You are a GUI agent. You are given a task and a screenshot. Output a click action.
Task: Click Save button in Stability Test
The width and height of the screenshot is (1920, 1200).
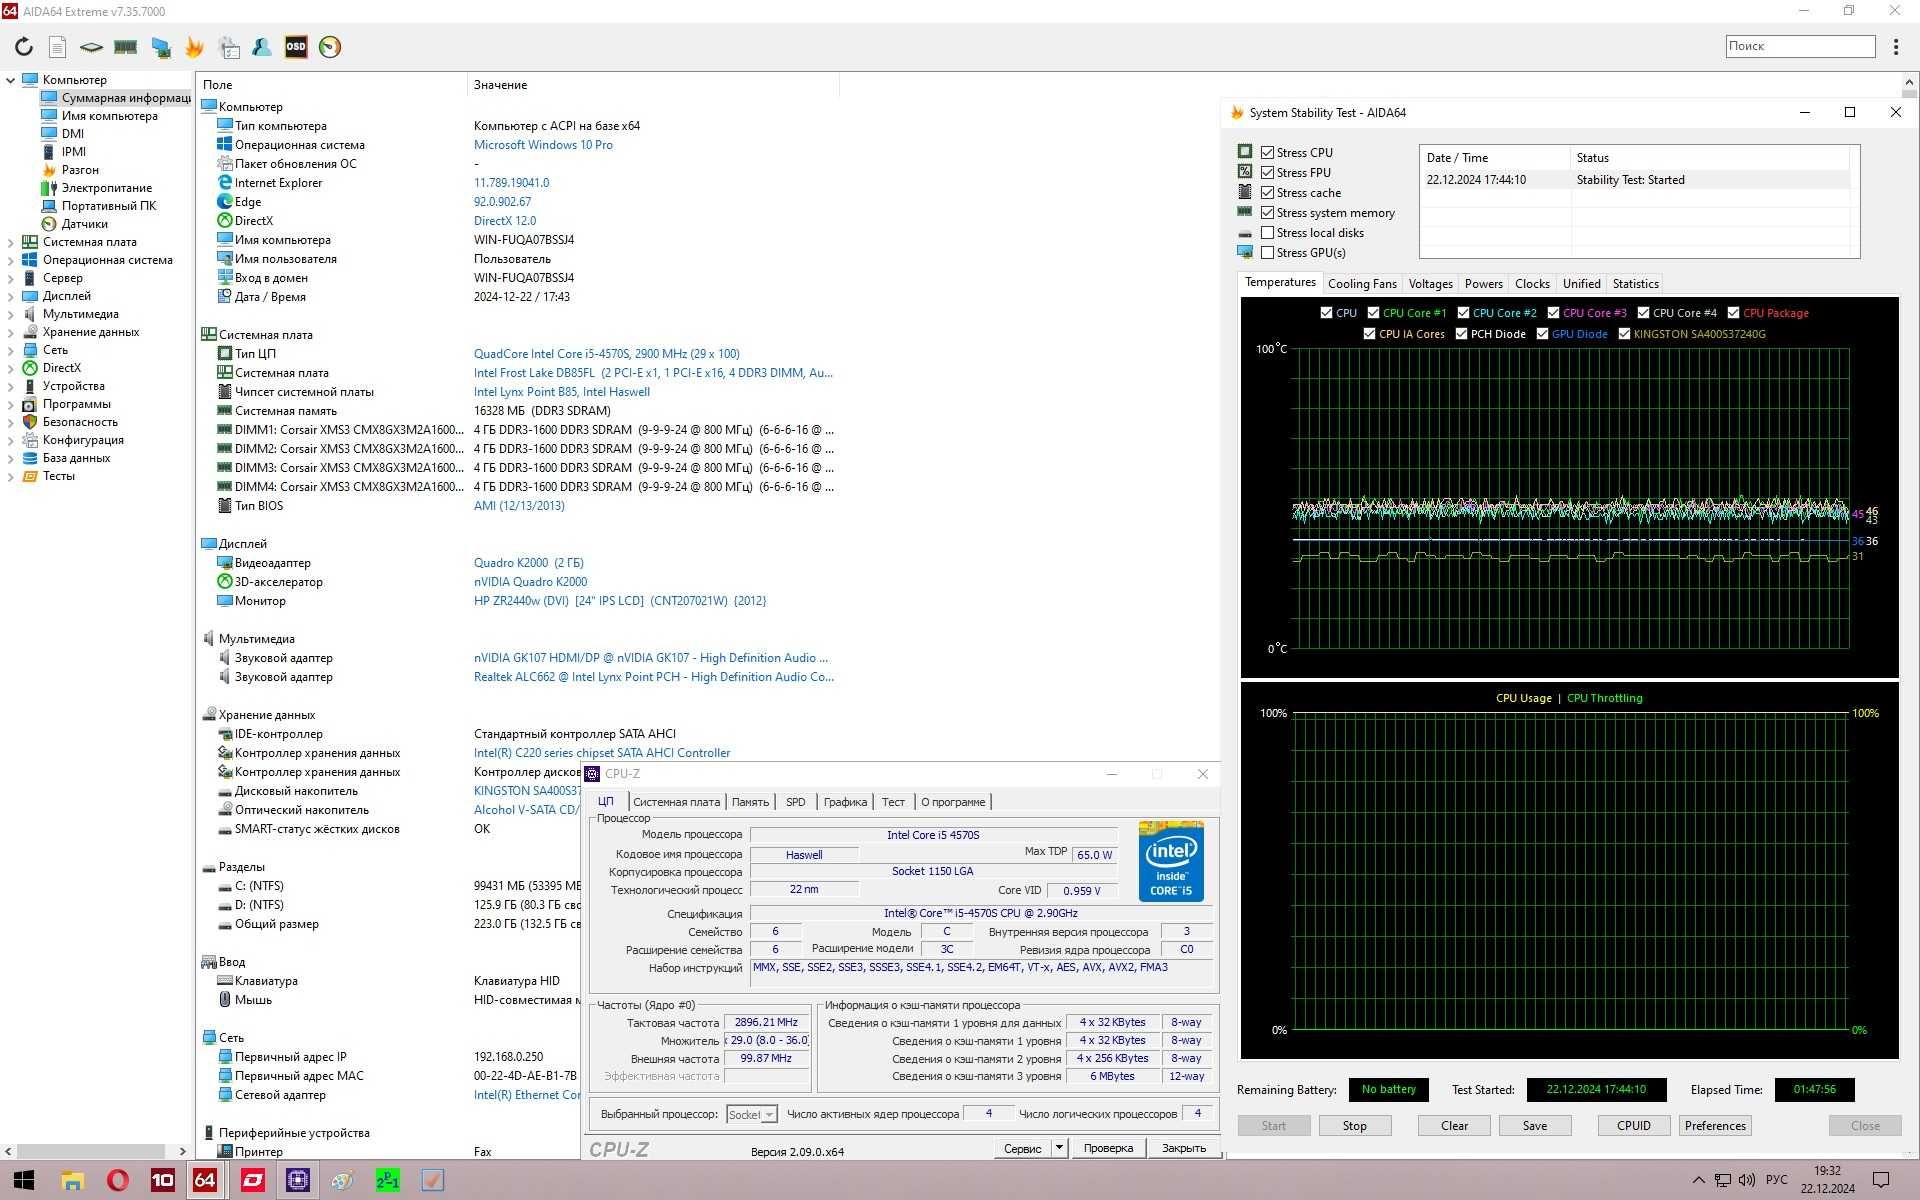point(1535,1126)
